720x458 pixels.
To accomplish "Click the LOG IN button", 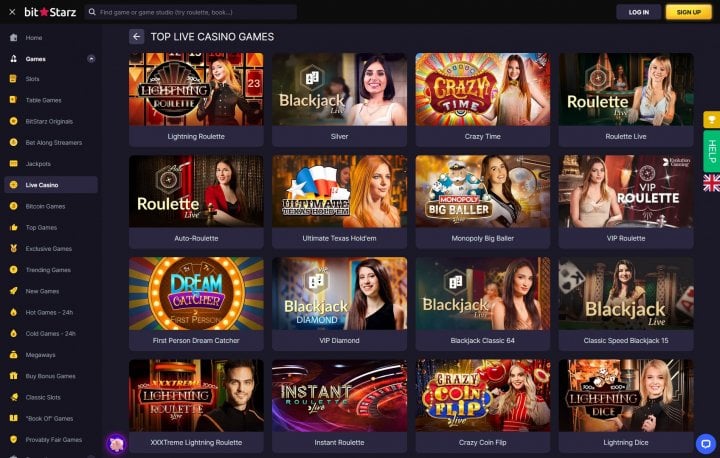I will point(639,12).
